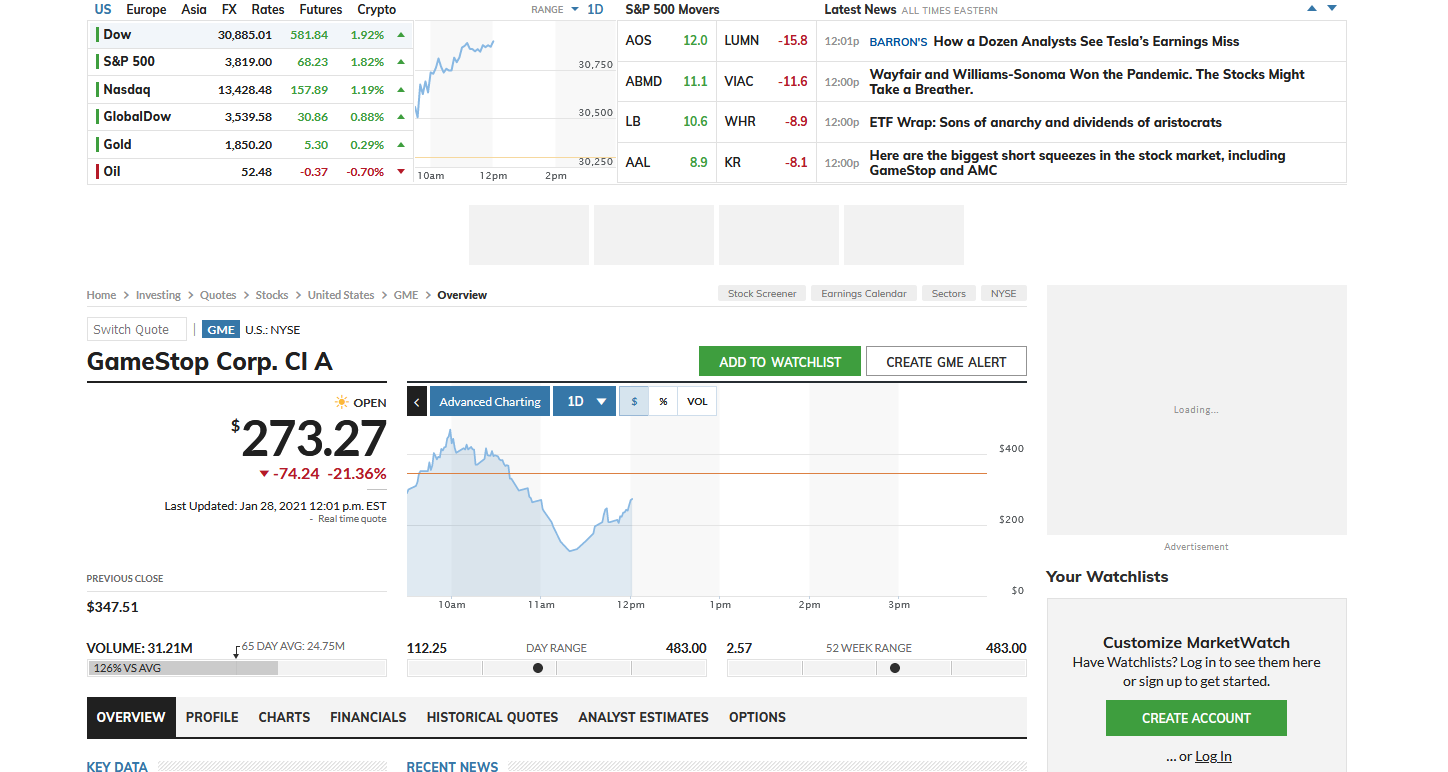Open the biggest short squeezes headline
1448x772 pixels.
click(x=1077, y=163)
